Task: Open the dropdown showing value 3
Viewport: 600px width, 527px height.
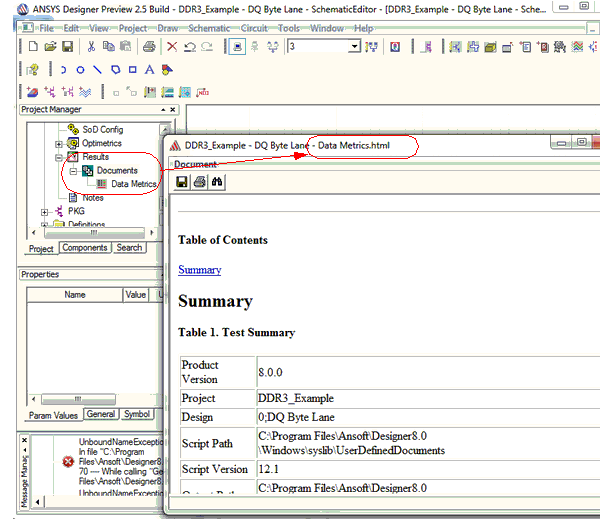Action: point(354,47)
